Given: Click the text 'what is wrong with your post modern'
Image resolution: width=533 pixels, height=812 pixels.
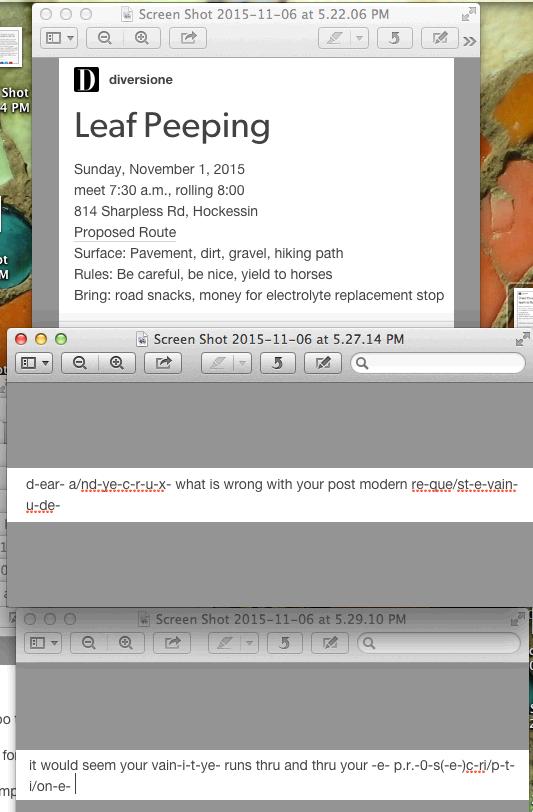Looking at the screenshot, I should coord(292,485).
